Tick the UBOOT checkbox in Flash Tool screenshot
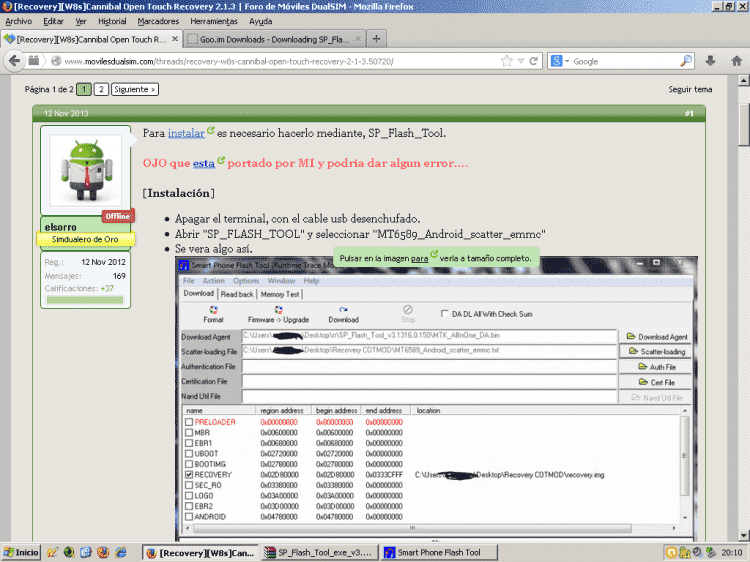Viewport: 750px width, 562px height. pyautogui.click(x=189, y=453)
